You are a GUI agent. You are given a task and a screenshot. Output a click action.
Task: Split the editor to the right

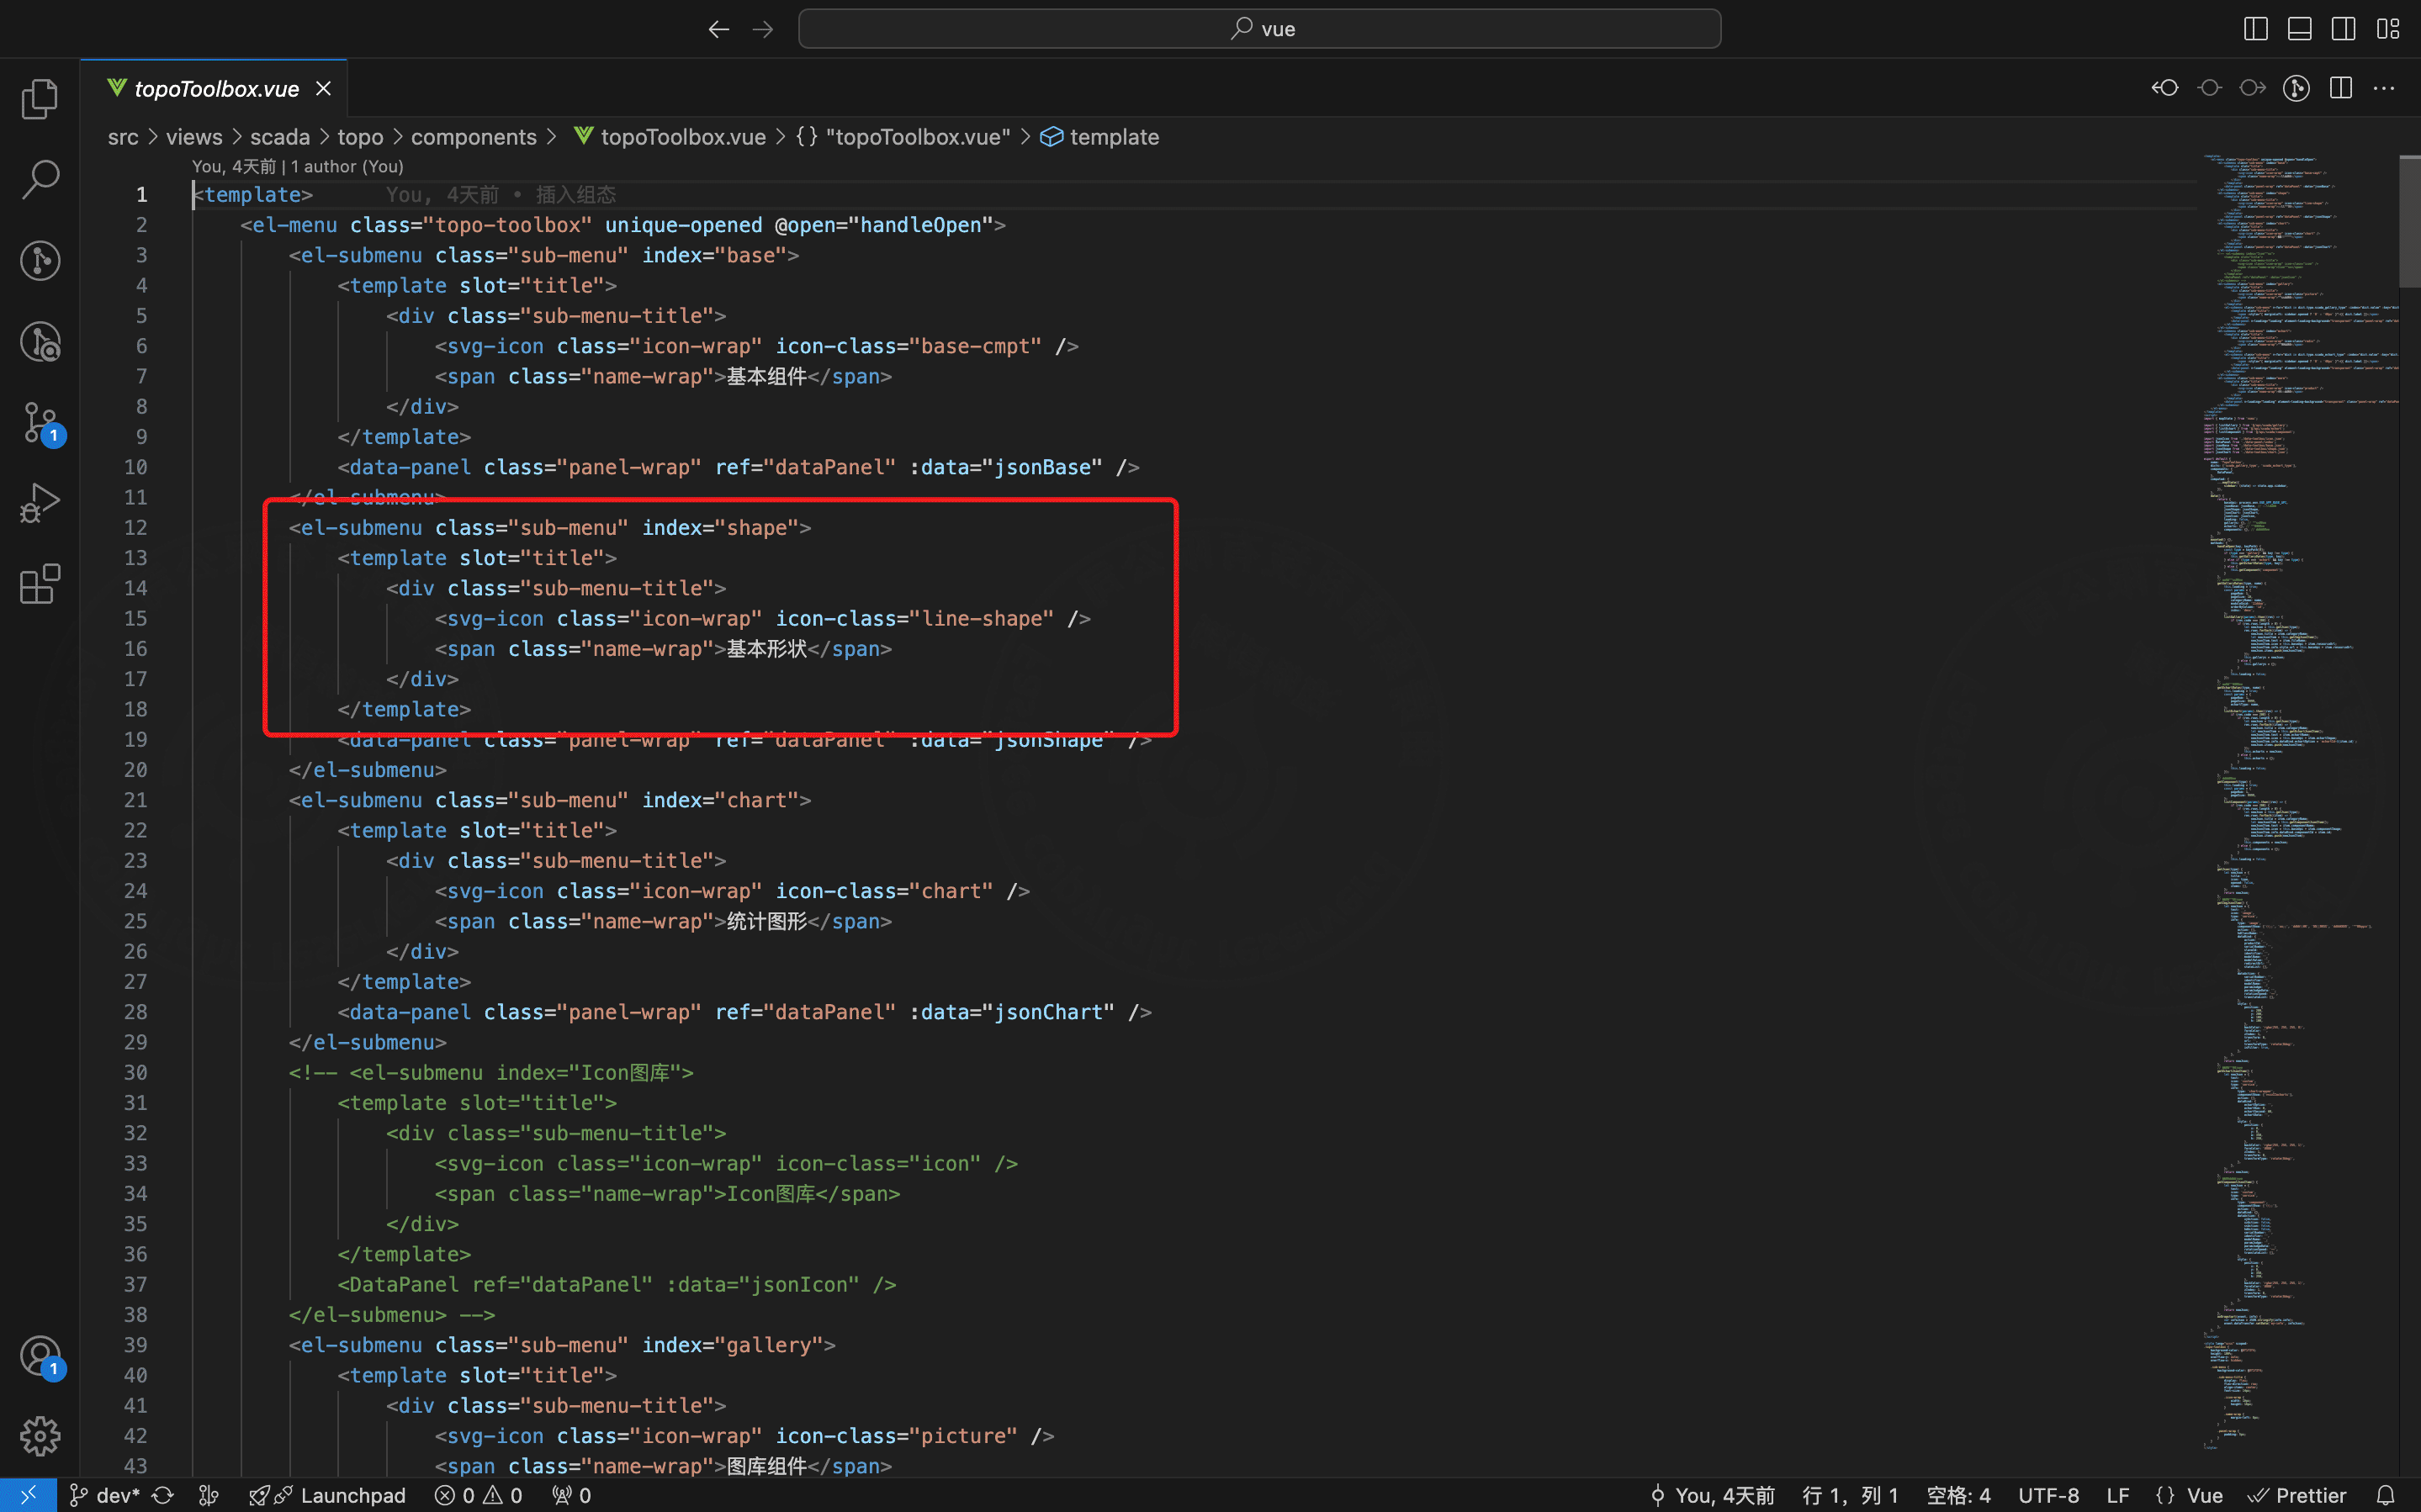(2340, 88)
